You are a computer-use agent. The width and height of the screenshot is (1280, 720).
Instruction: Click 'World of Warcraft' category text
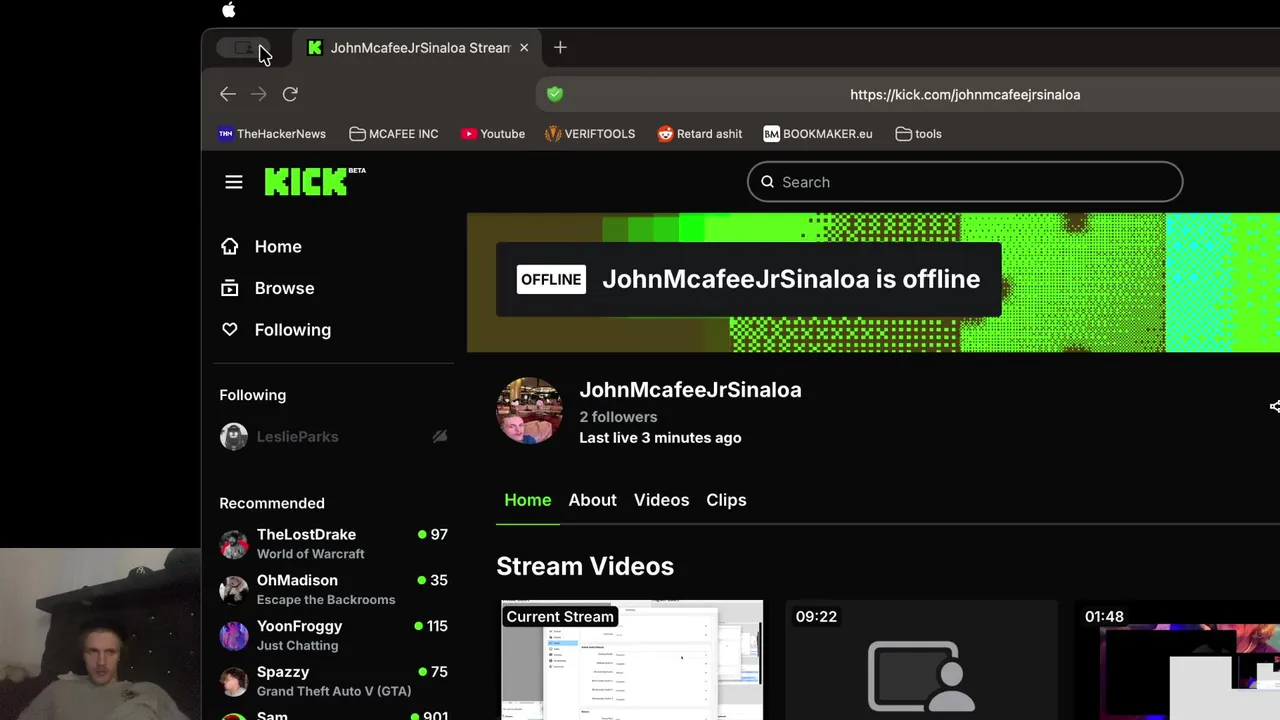click(310, 554)
